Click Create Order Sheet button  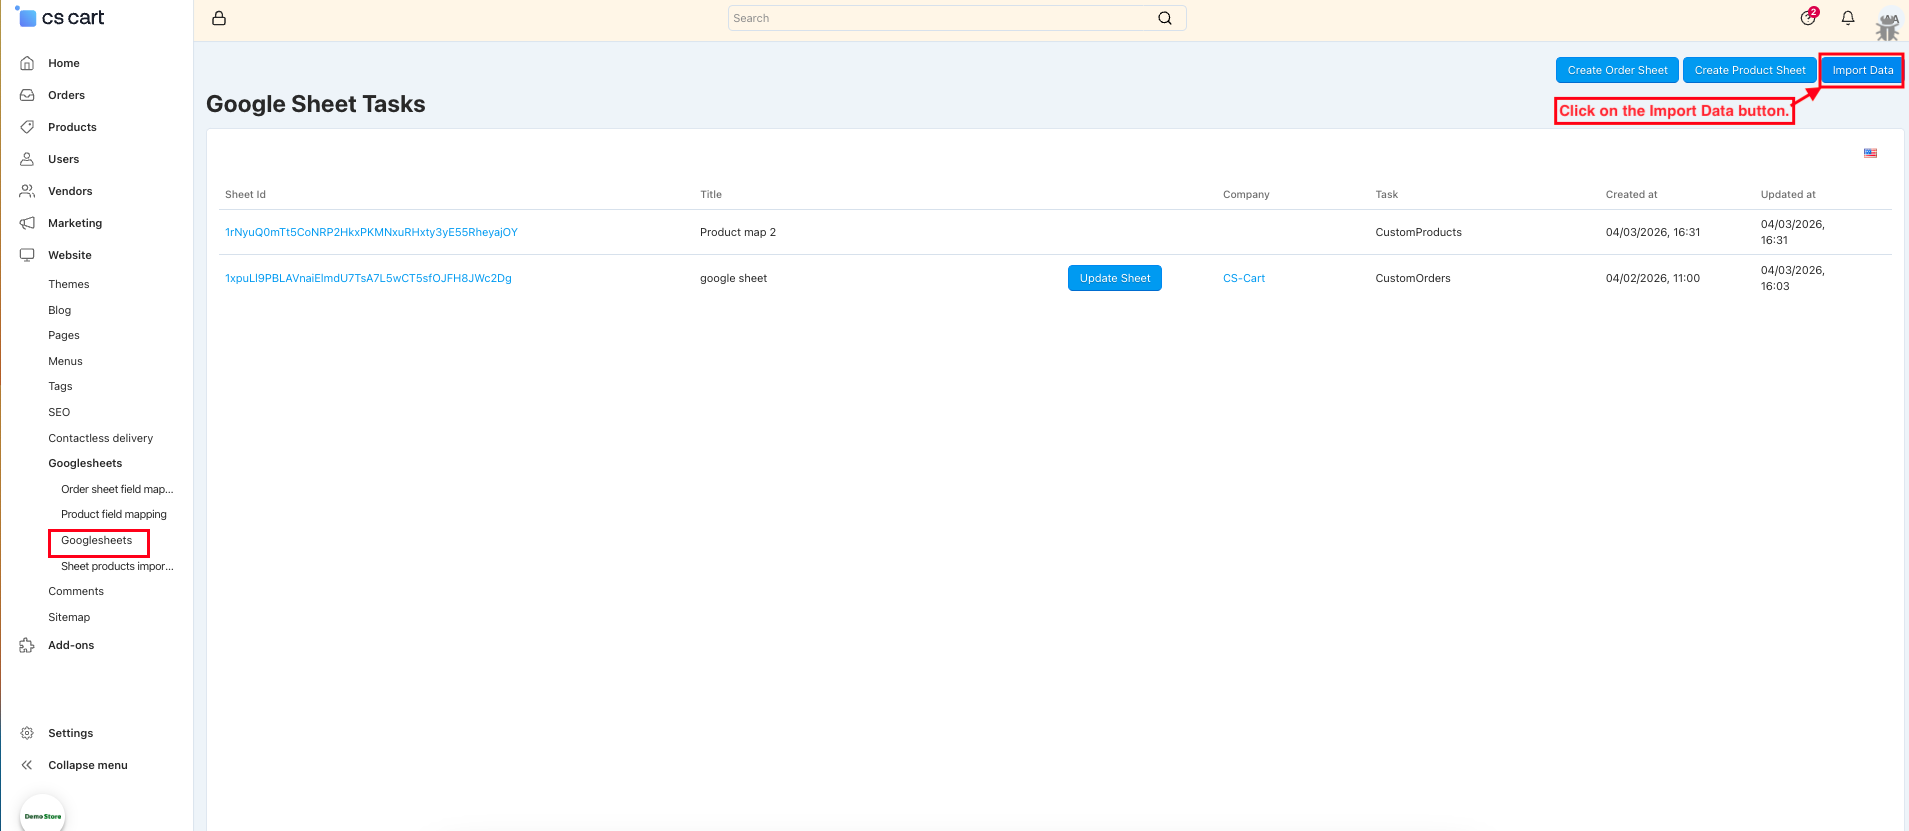point(1617,70)
